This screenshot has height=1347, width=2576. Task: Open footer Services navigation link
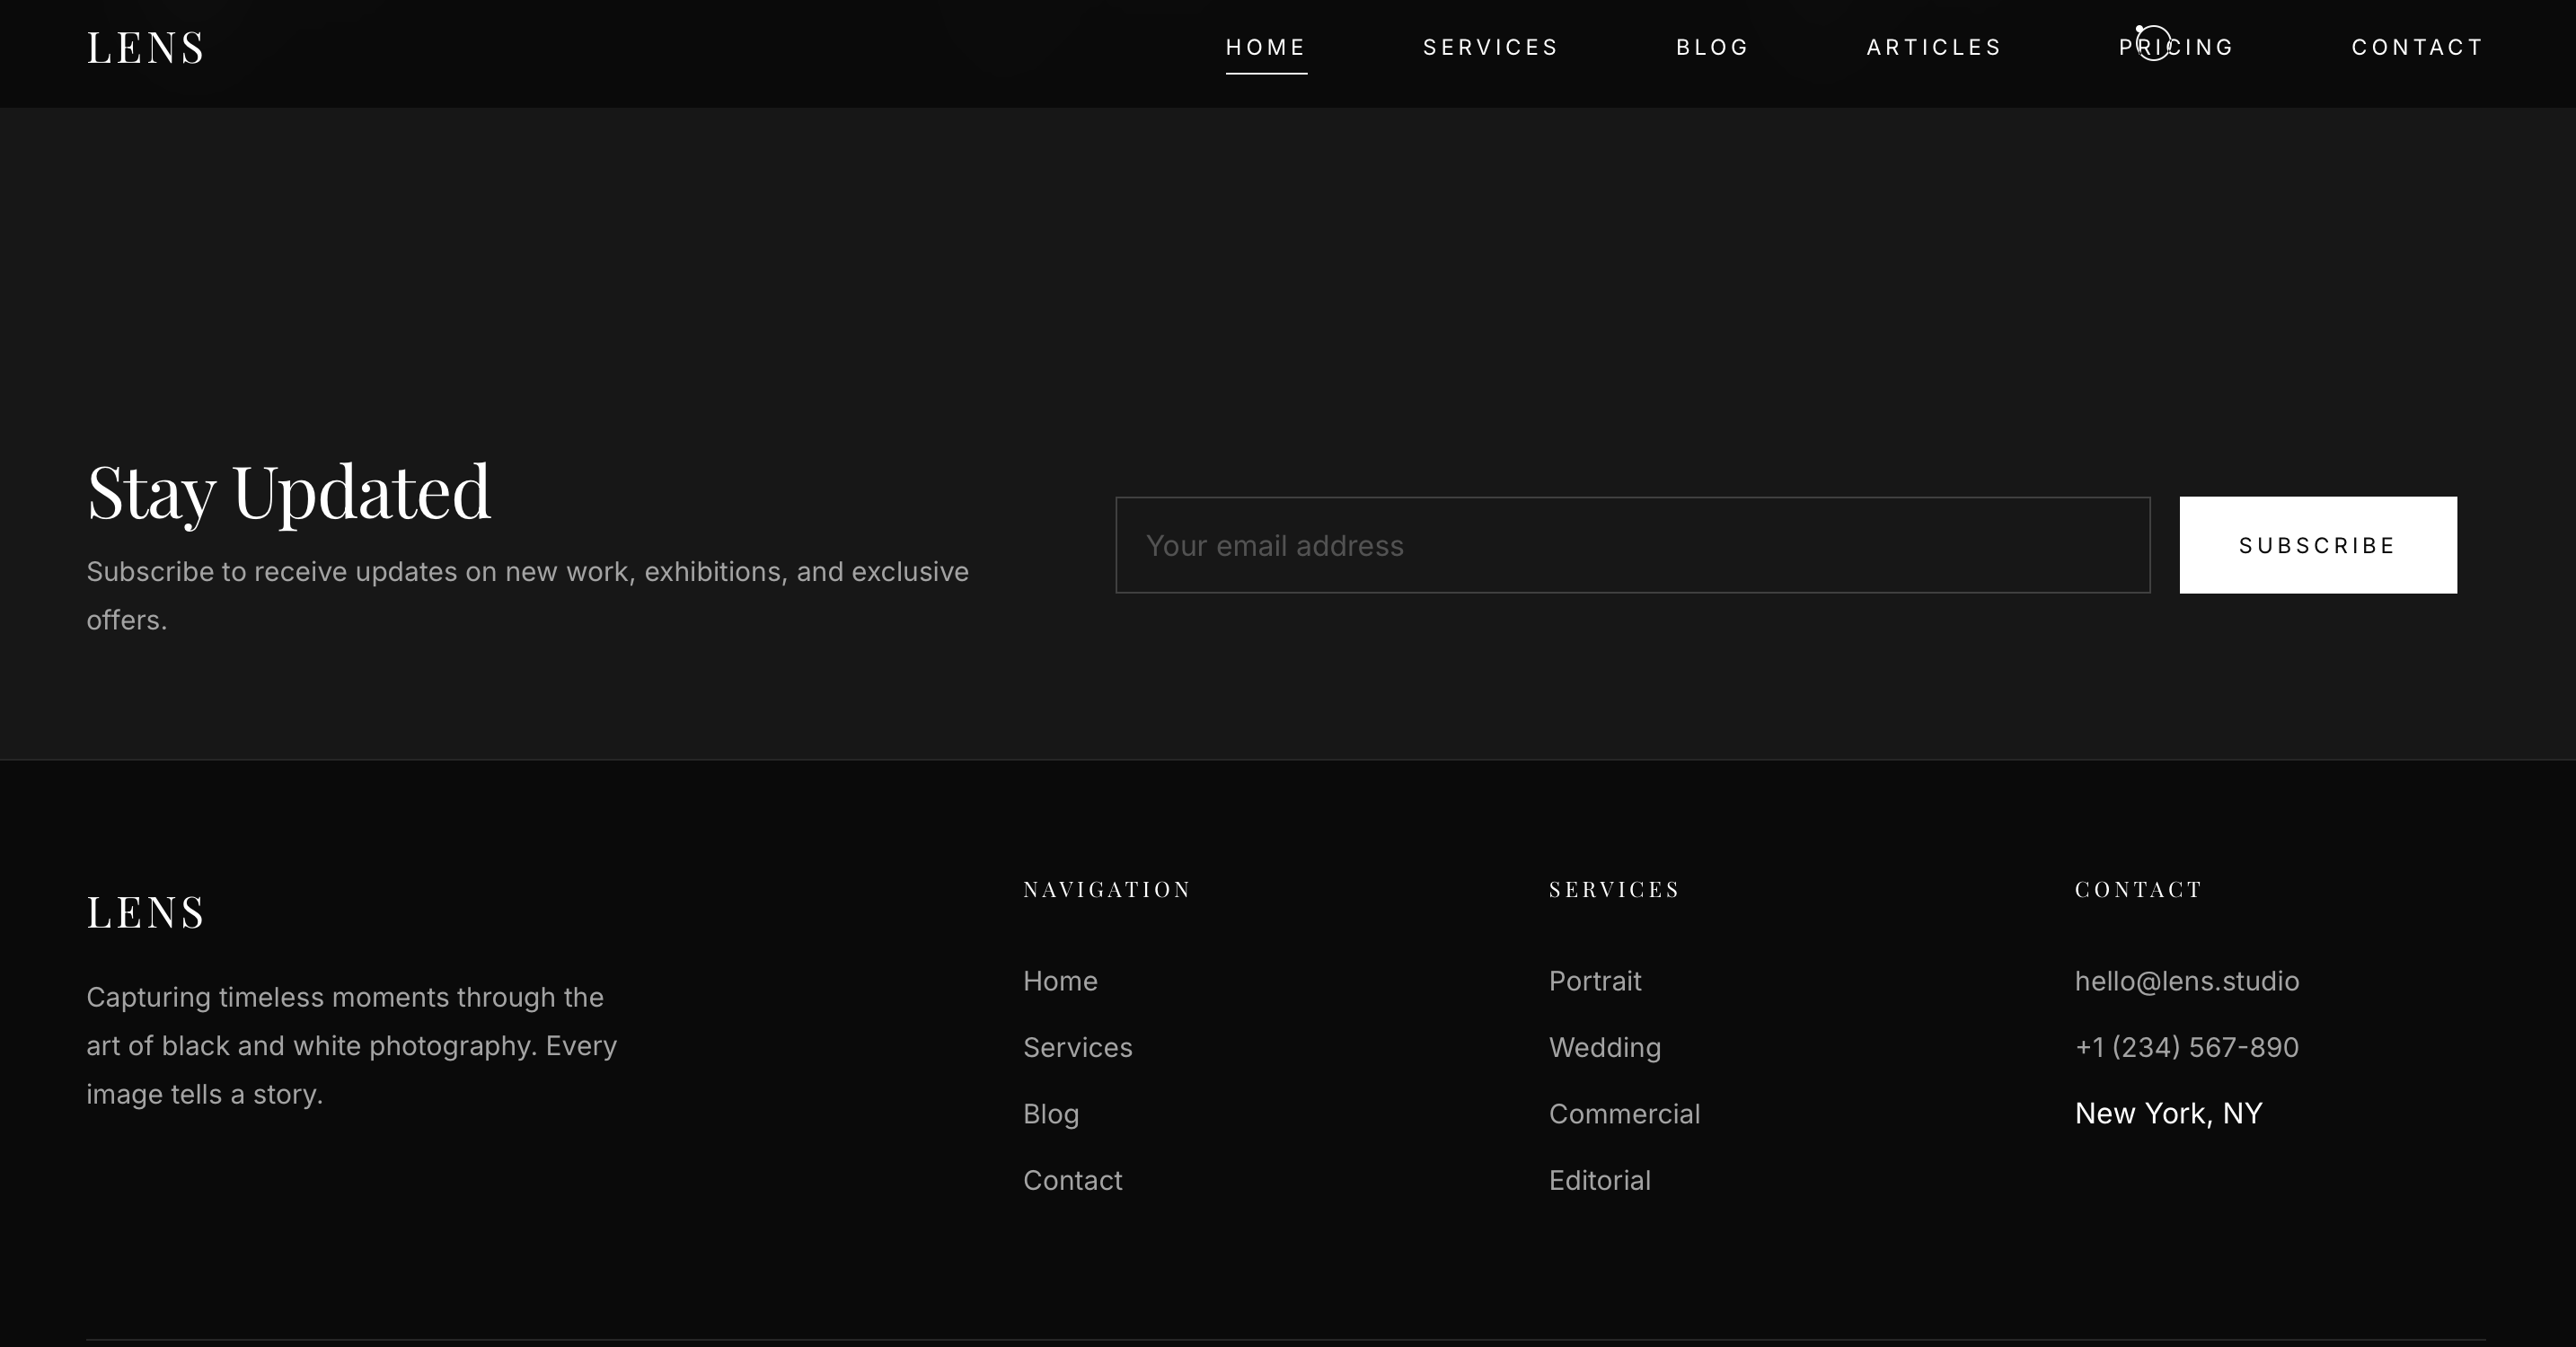point(1077,1047)
